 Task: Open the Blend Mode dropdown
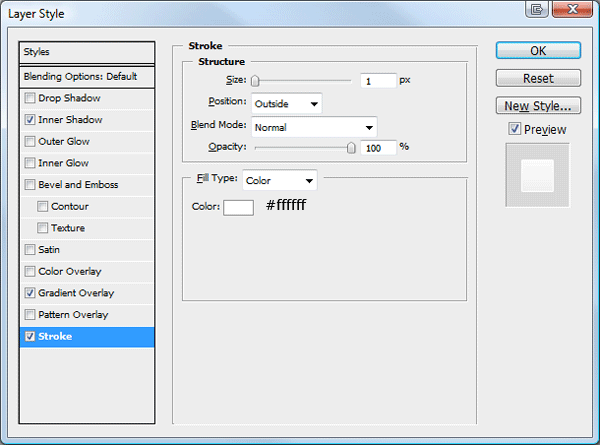coord(314,127)
